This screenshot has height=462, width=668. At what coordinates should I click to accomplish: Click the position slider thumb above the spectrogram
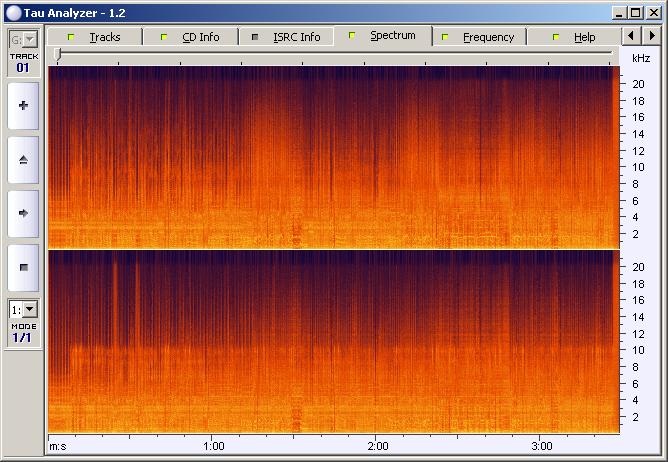(x=58, y=56)
